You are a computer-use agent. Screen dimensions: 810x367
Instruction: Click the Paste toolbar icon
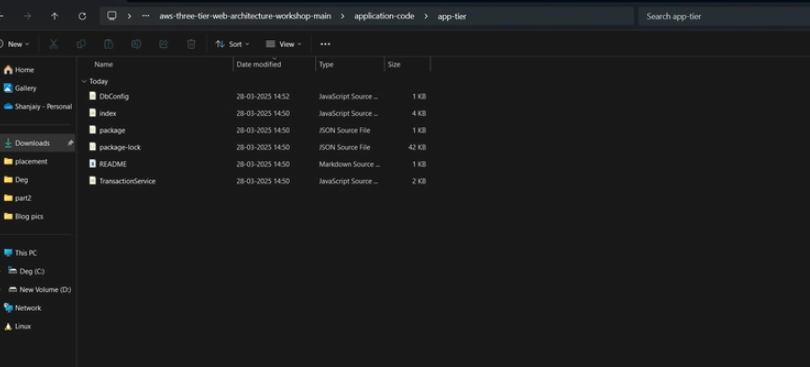pyautogui.click(x=108, y=44)
